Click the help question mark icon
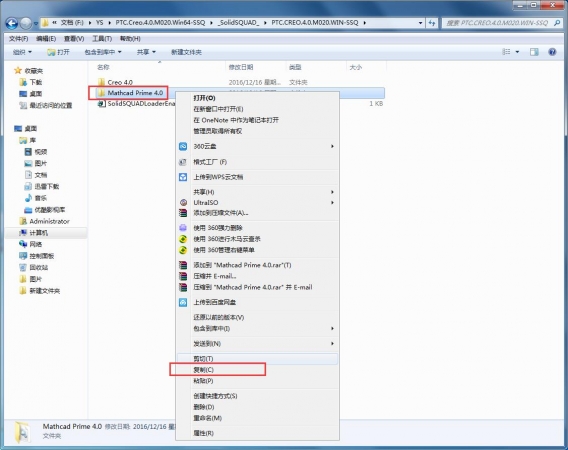This screenshot has height=450, width=568. (552, 52)
